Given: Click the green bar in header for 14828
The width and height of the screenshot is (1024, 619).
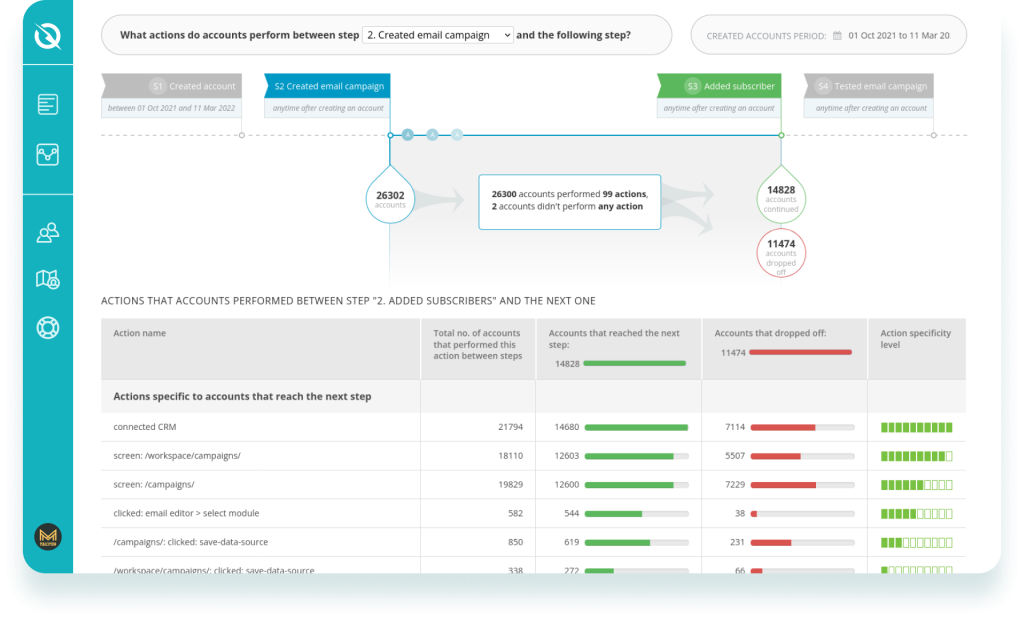Looking at the screenshot, I should [x=634, y=363].
